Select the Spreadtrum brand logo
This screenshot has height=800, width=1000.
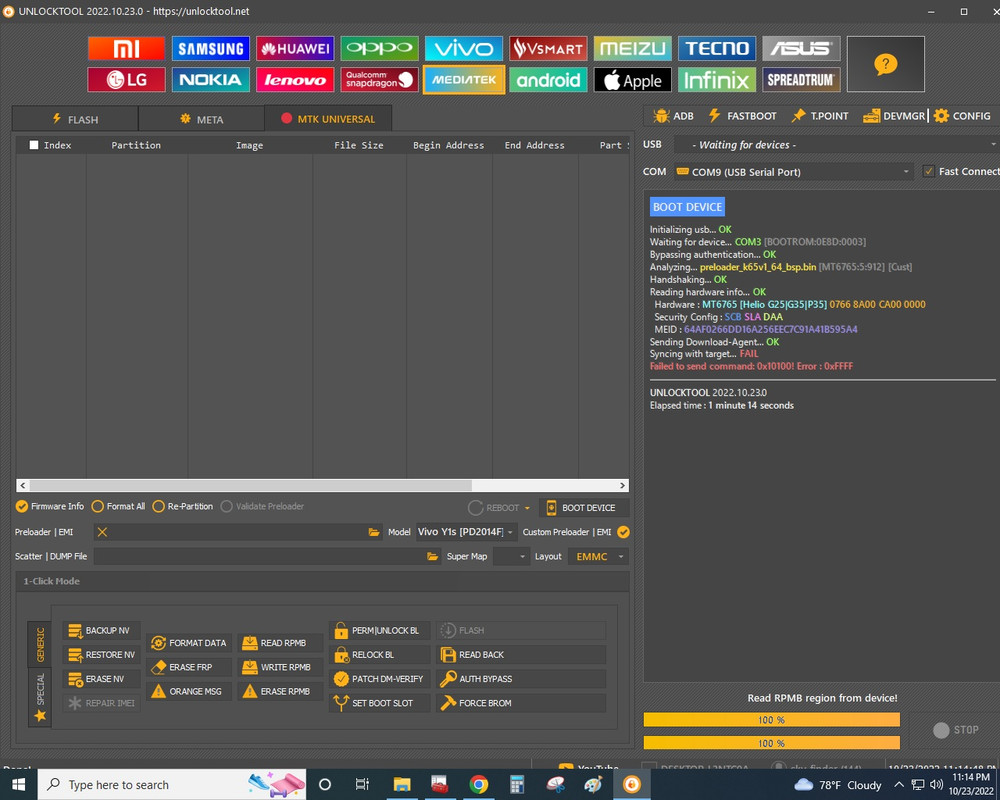801,80
